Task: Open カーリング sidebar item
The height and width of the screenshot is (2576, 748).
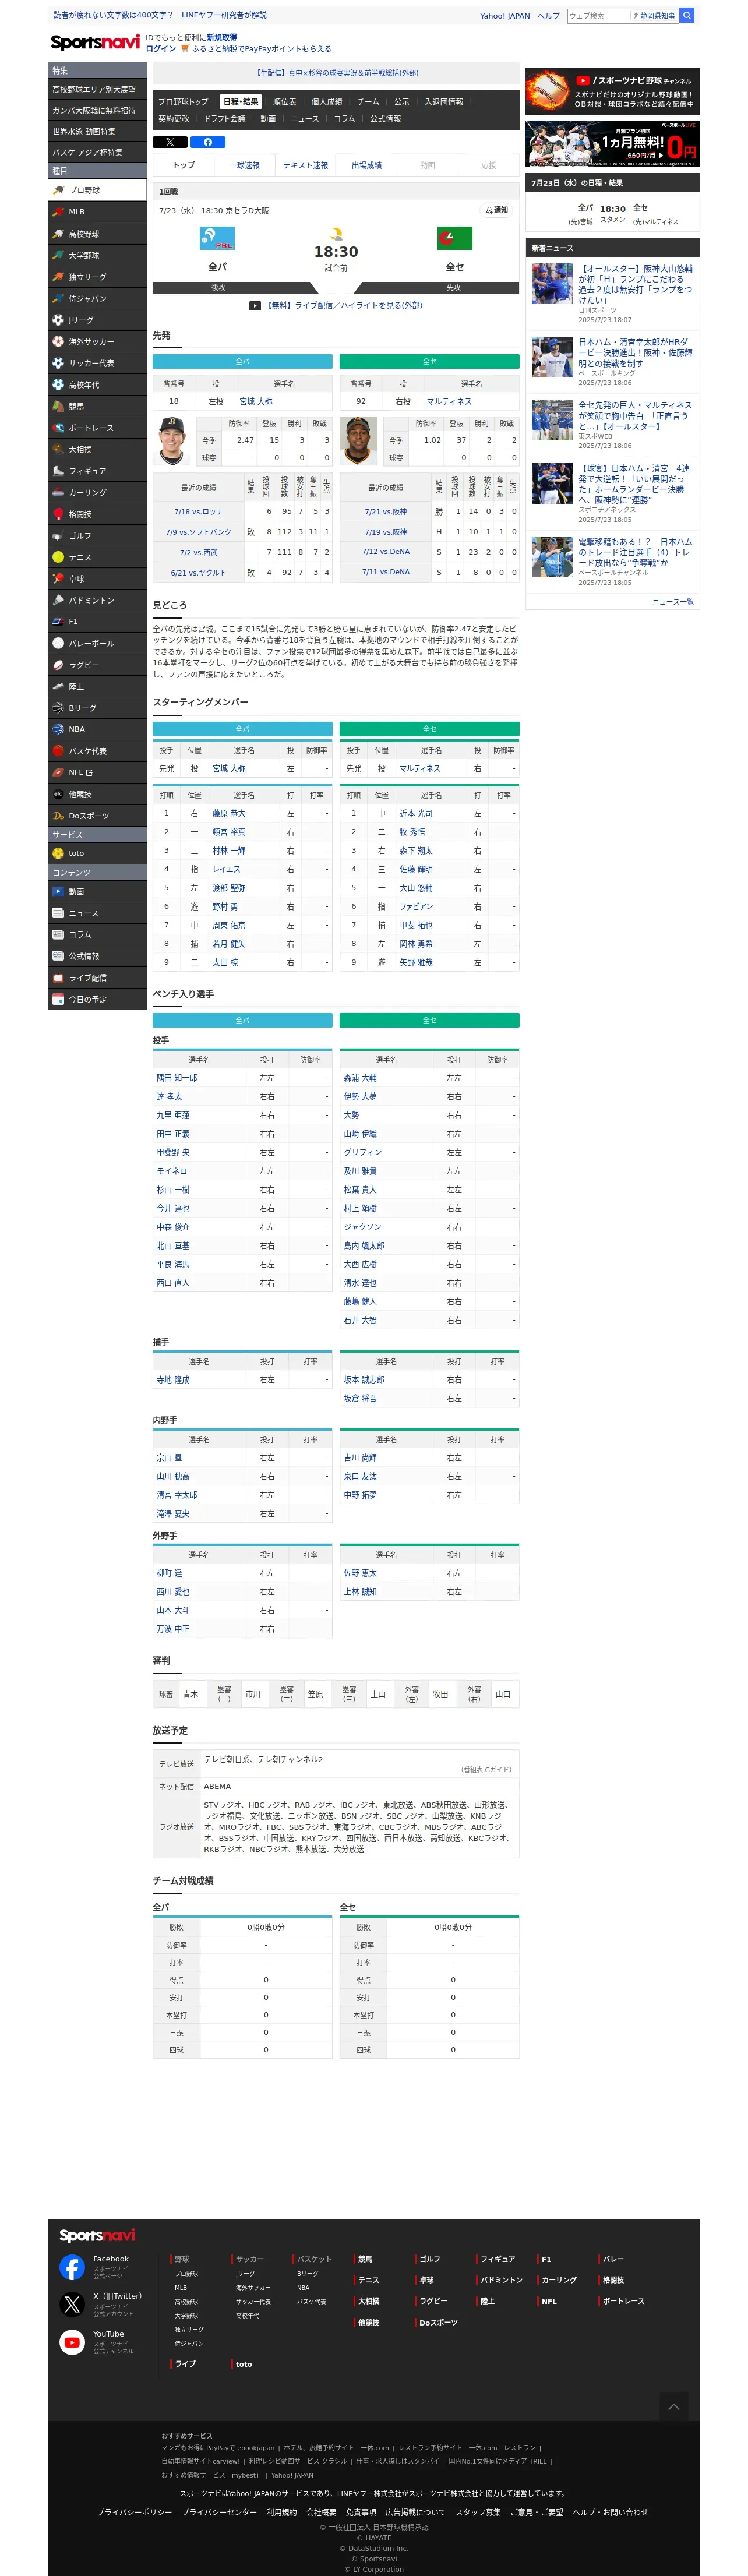Action: point(97,493)
